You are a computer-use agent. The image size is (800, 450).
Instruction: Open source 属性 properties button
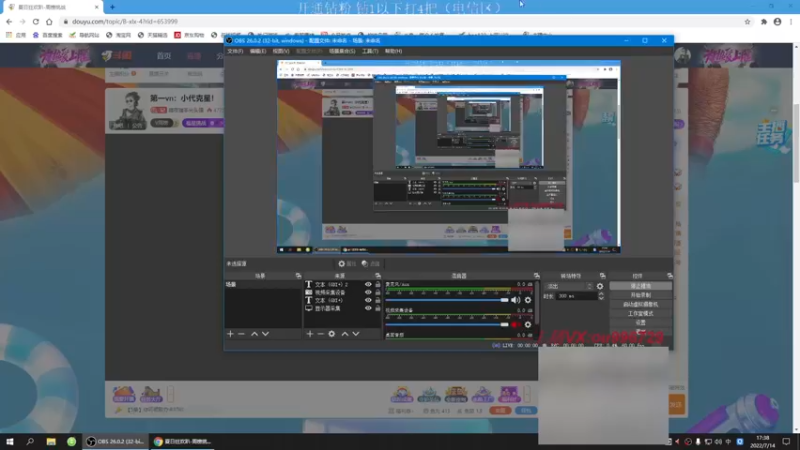[x=347, y=264]
